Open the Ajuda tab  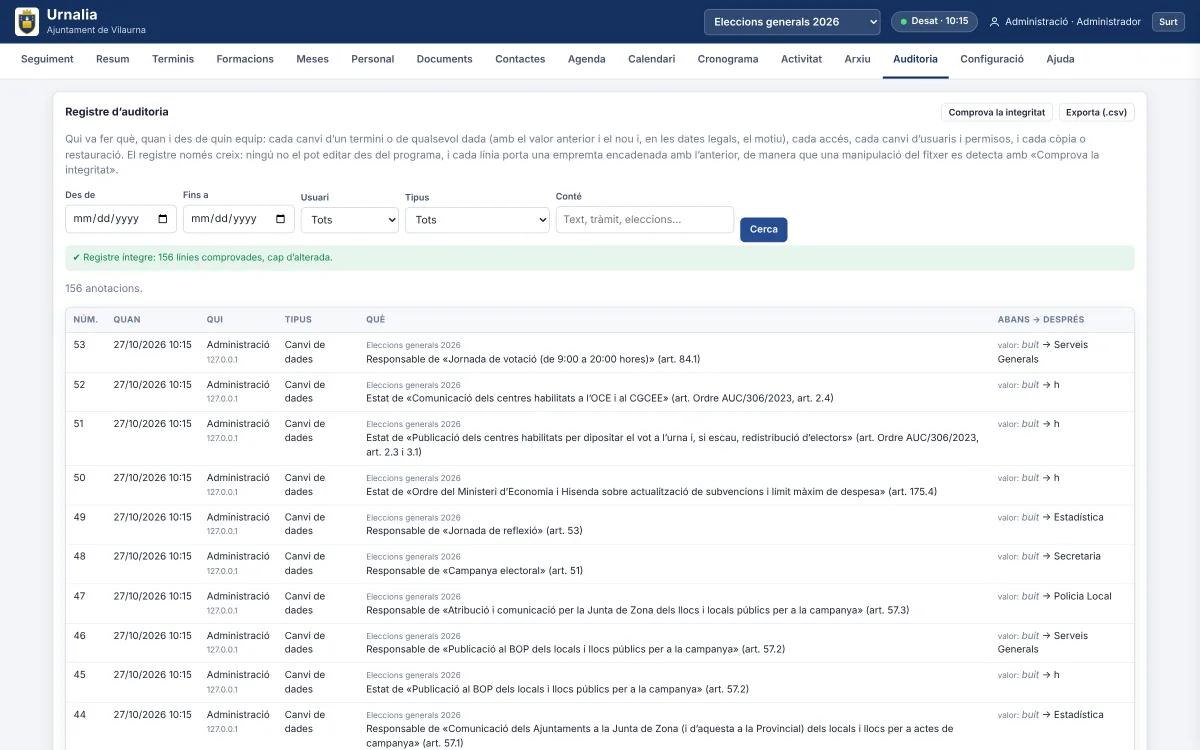[1060, 59]
